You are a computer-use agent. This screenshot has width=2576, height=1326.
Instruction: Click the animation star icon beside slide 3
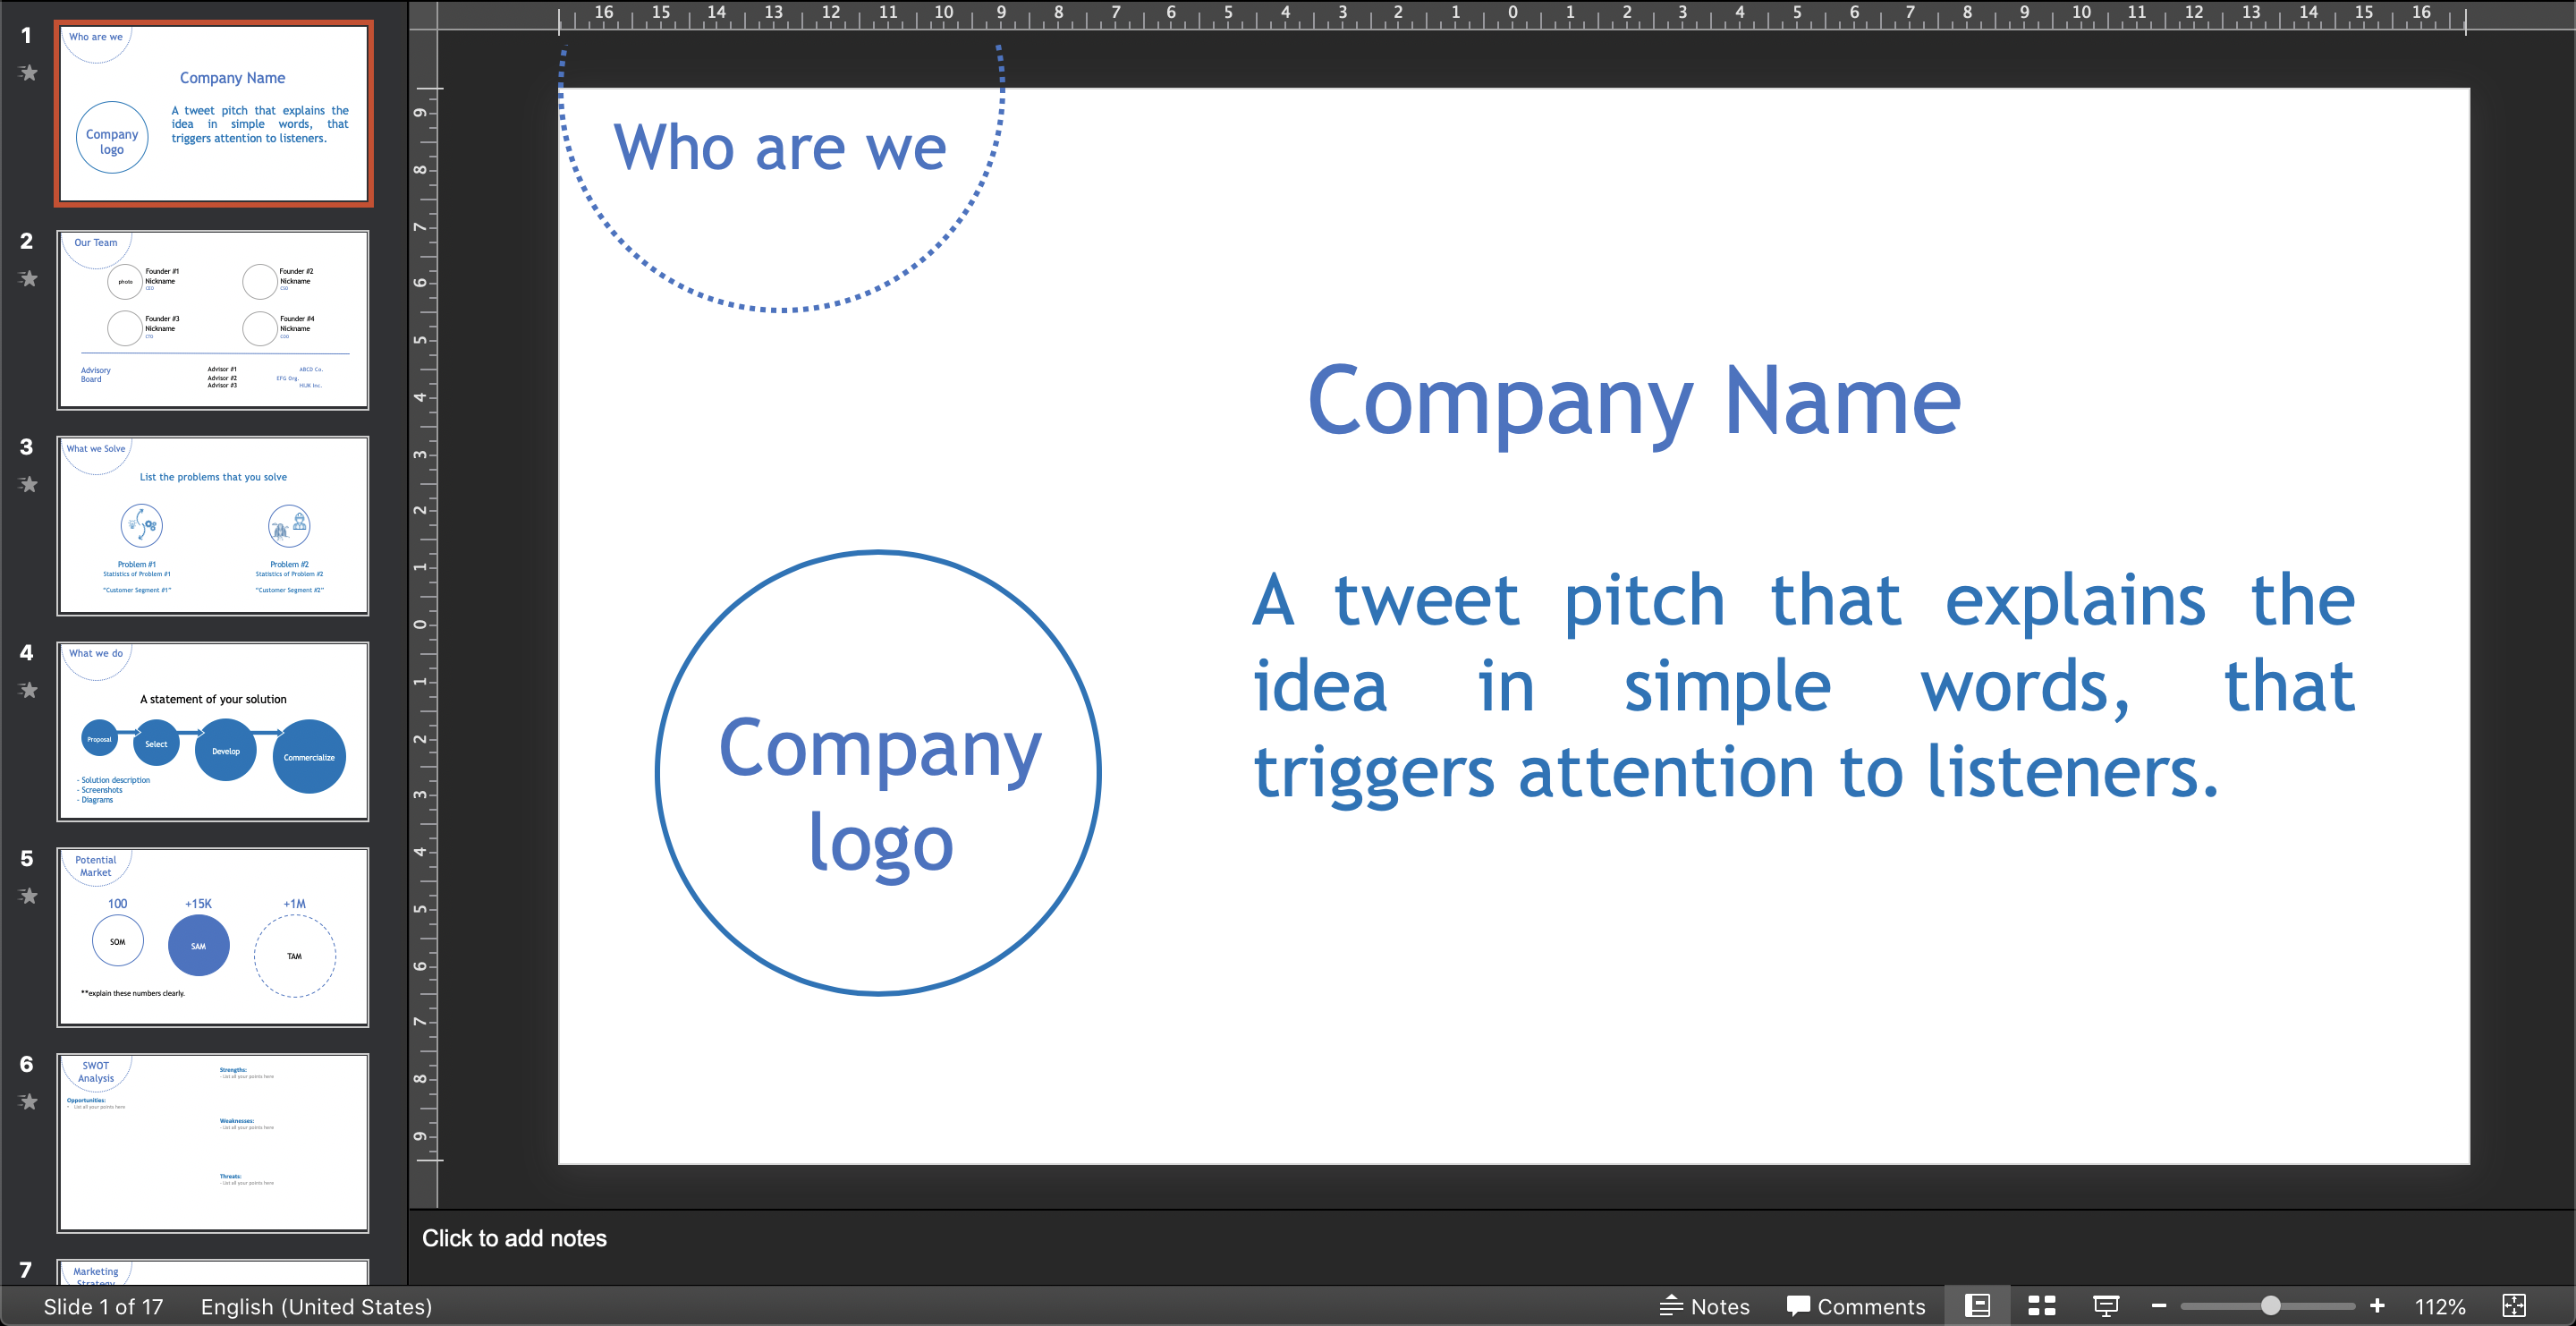pos(28,484)
